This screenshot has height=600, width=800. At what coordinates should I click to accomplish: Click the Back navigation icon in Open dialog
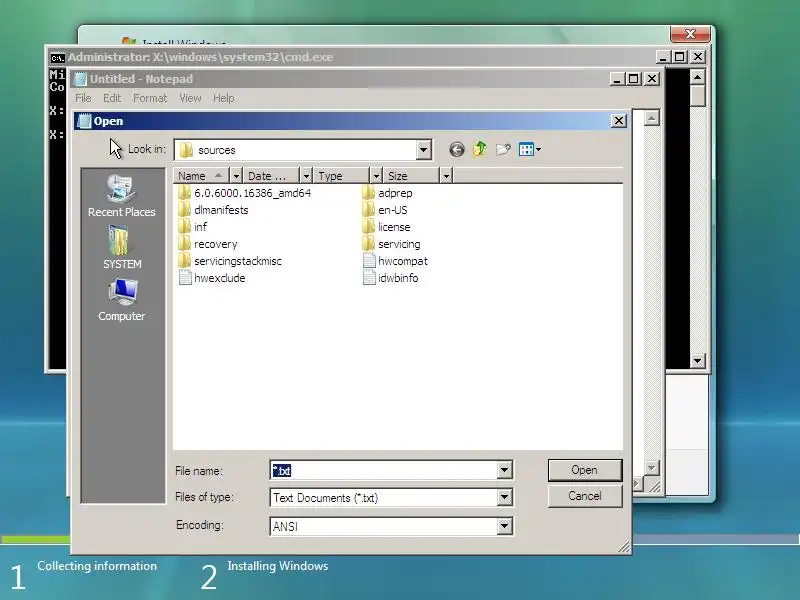(x=457, y=149)
